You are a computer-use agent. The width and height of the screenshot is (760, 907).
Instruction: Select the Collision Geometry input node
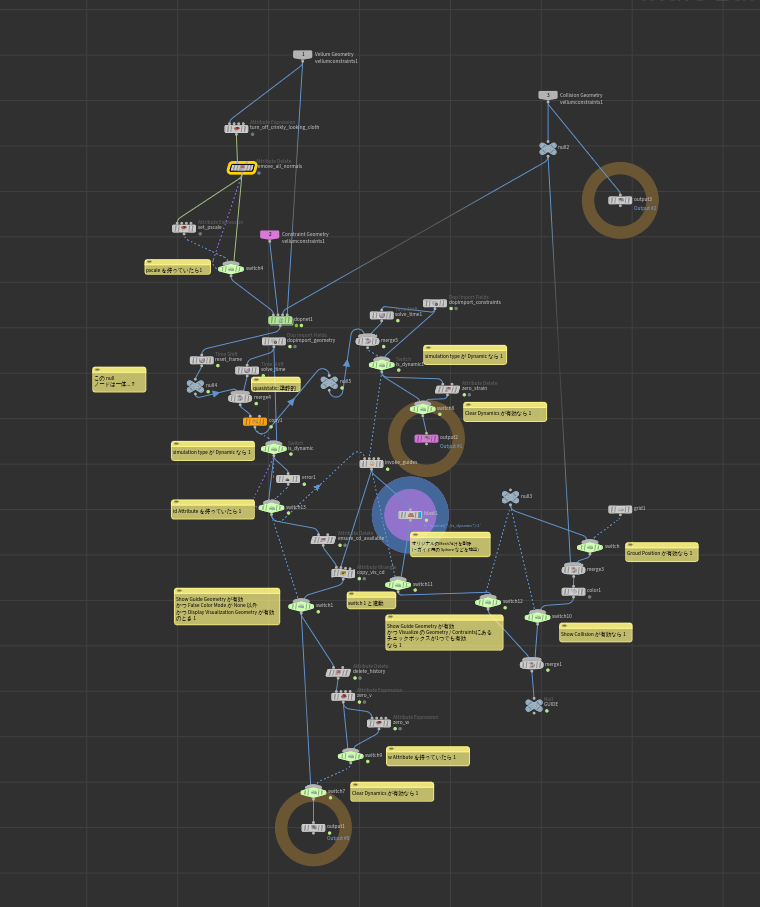click(548, 95)
